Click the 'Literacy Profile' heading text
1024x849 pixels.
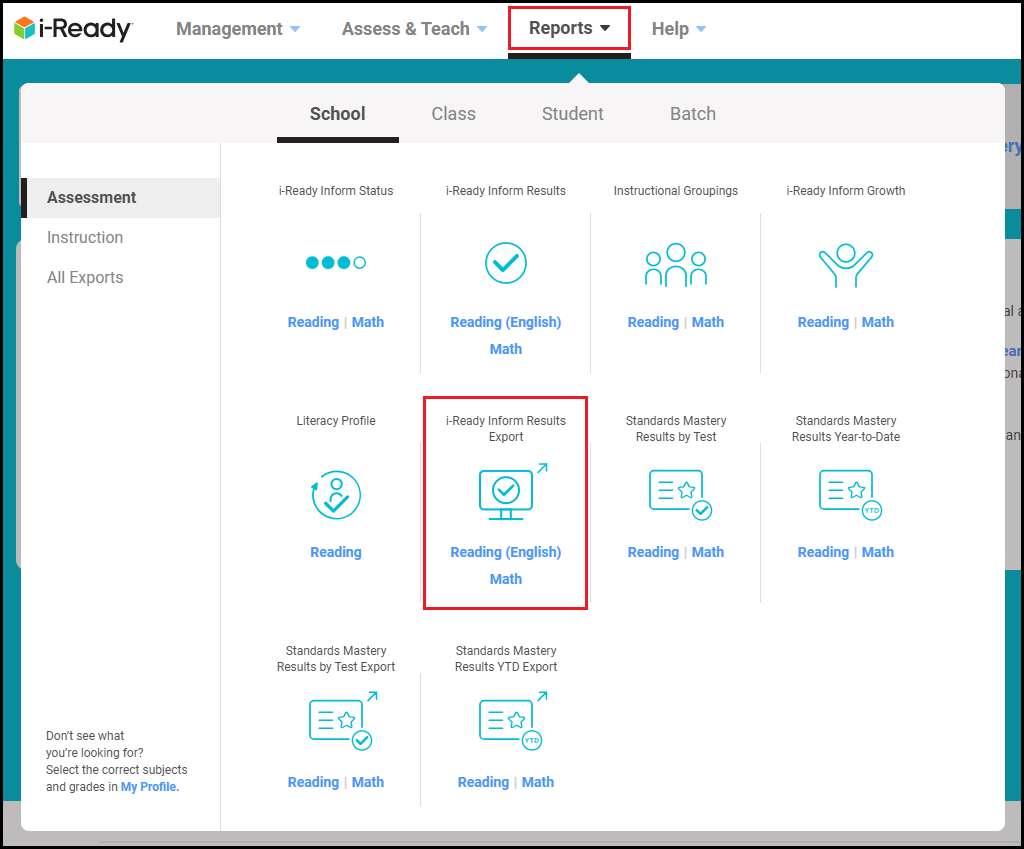[336, 421]
